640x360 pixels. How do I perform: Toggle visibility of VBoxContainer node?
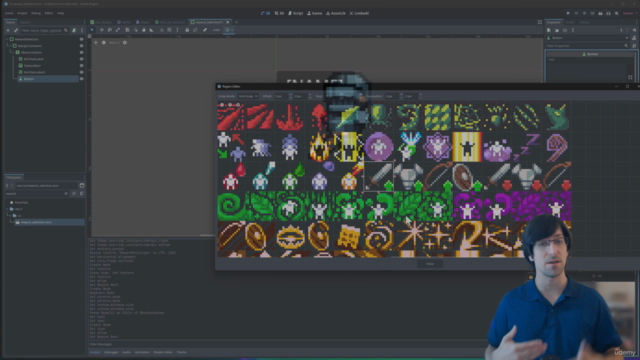click(x=82, y=52)
